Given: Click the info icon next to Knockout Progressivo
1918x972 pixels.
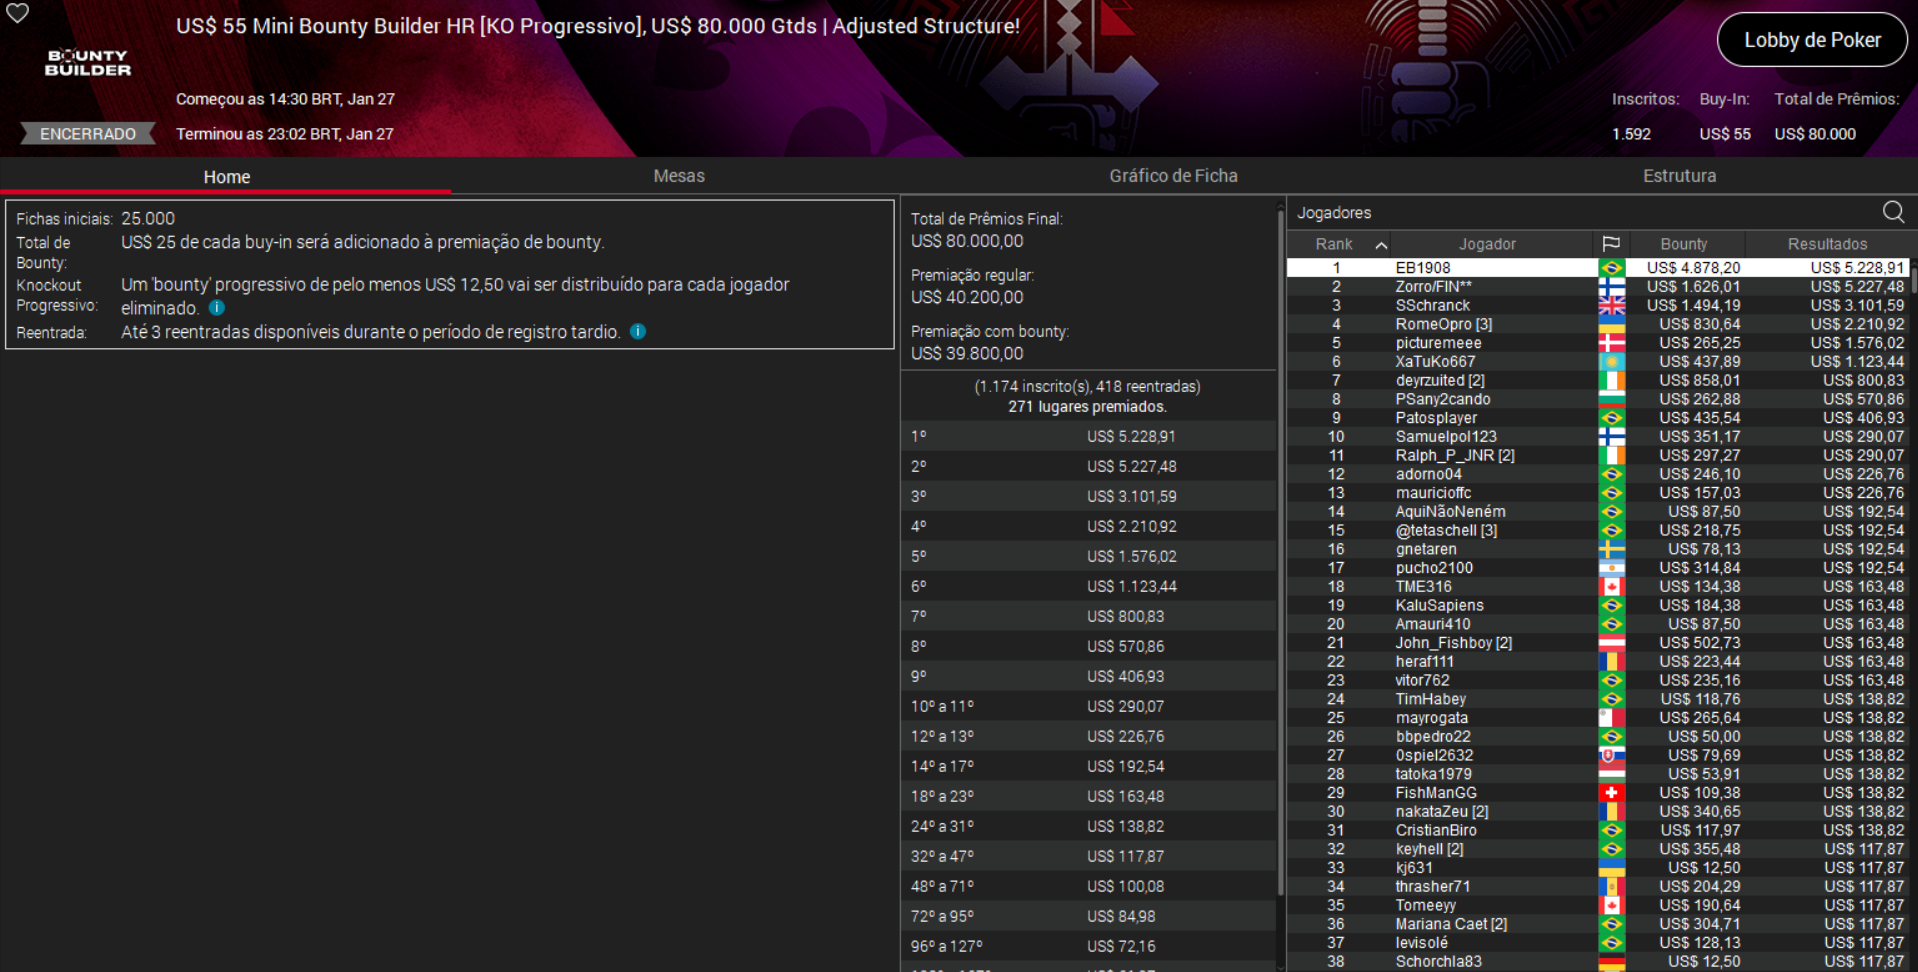Looking at the screenshot, I should 216,308.
